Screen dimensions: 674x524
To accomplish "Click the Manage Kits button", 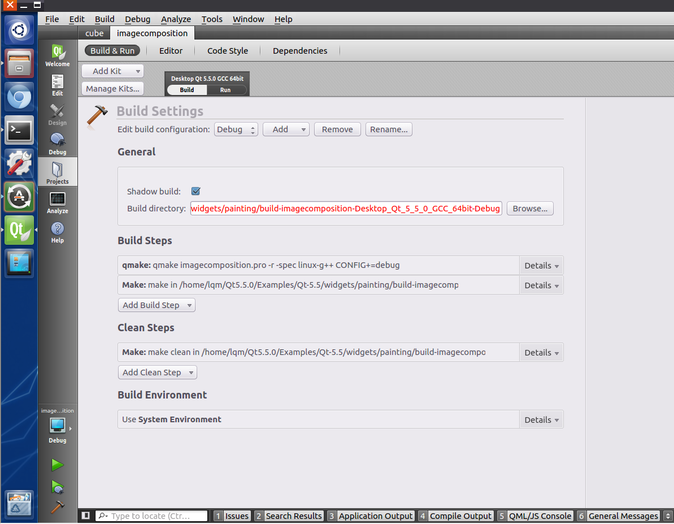I will pyautogui.click(x=113, y=89).
